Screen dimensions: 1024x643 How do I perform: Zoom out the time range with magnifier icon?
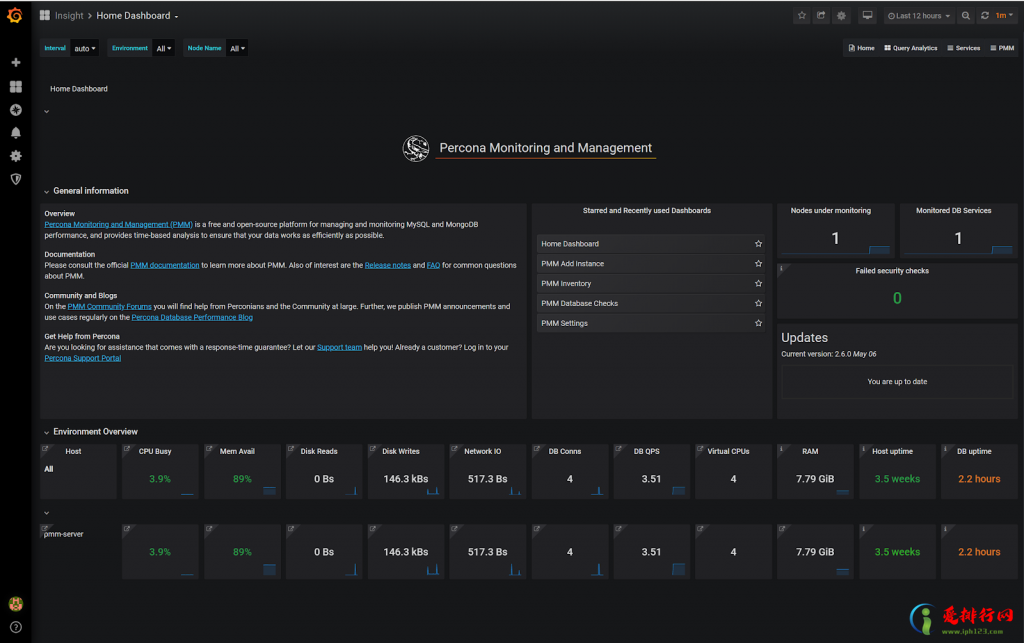[966, 16]
